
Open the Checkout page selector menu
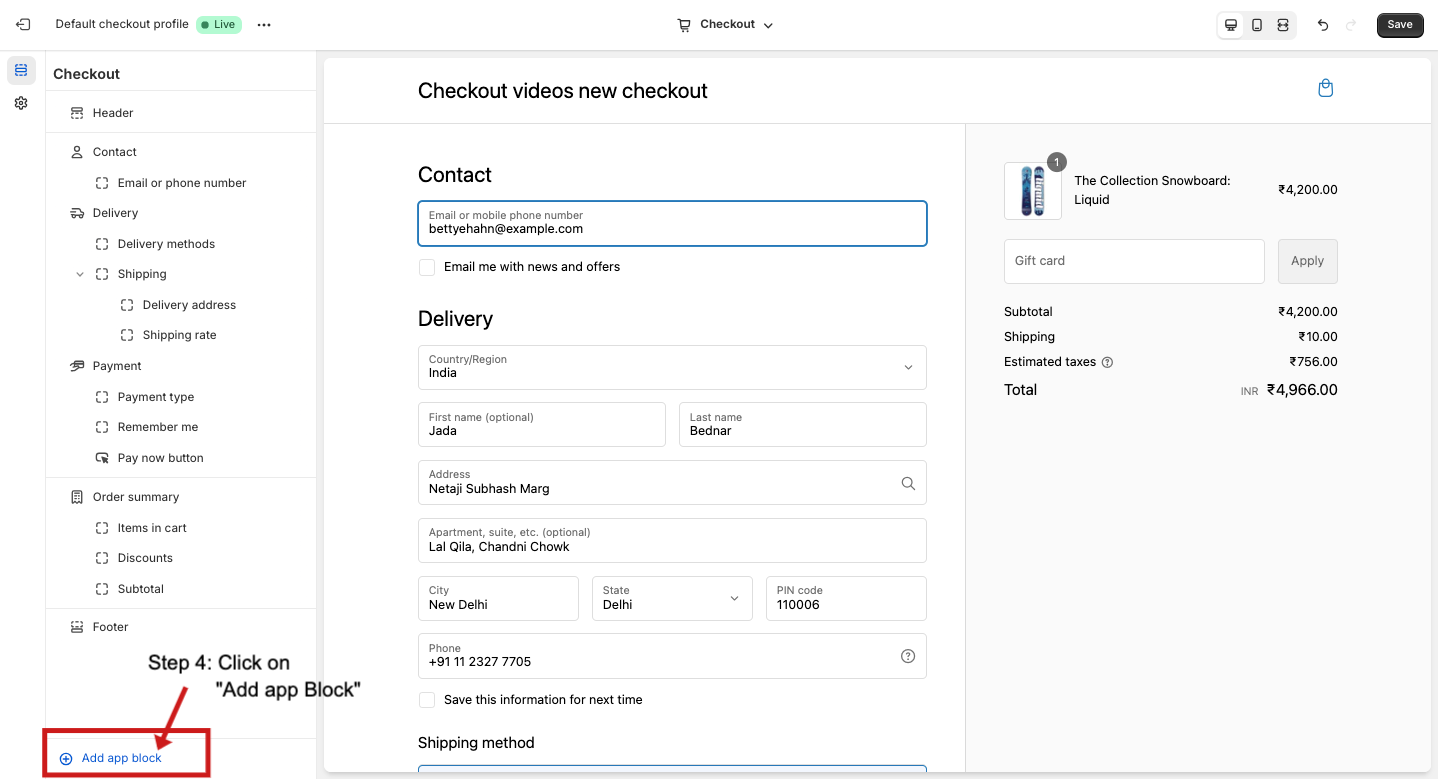726,25
